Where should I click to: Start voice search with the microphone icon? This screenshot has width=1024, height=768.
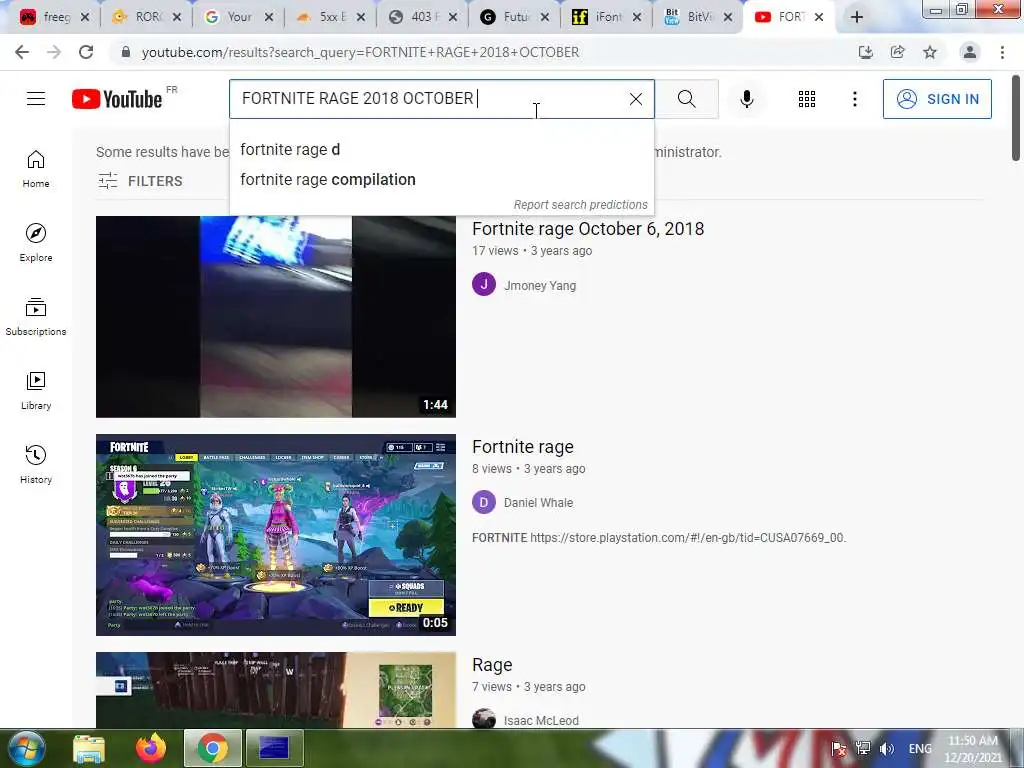747,99
